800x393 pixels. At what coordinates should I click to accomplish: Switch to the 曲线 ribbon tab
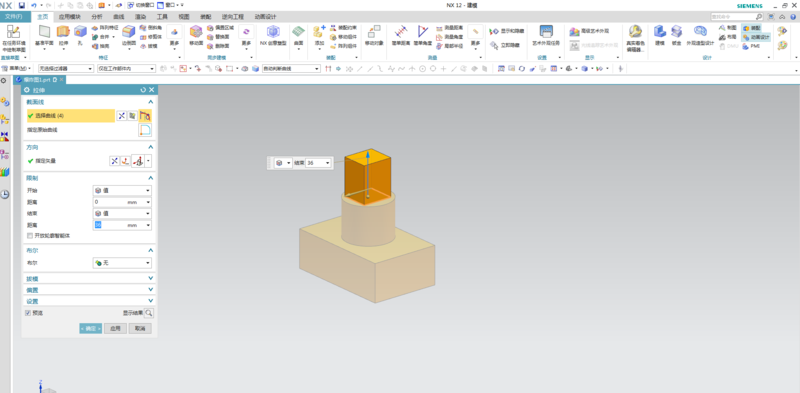coord(118,17)
